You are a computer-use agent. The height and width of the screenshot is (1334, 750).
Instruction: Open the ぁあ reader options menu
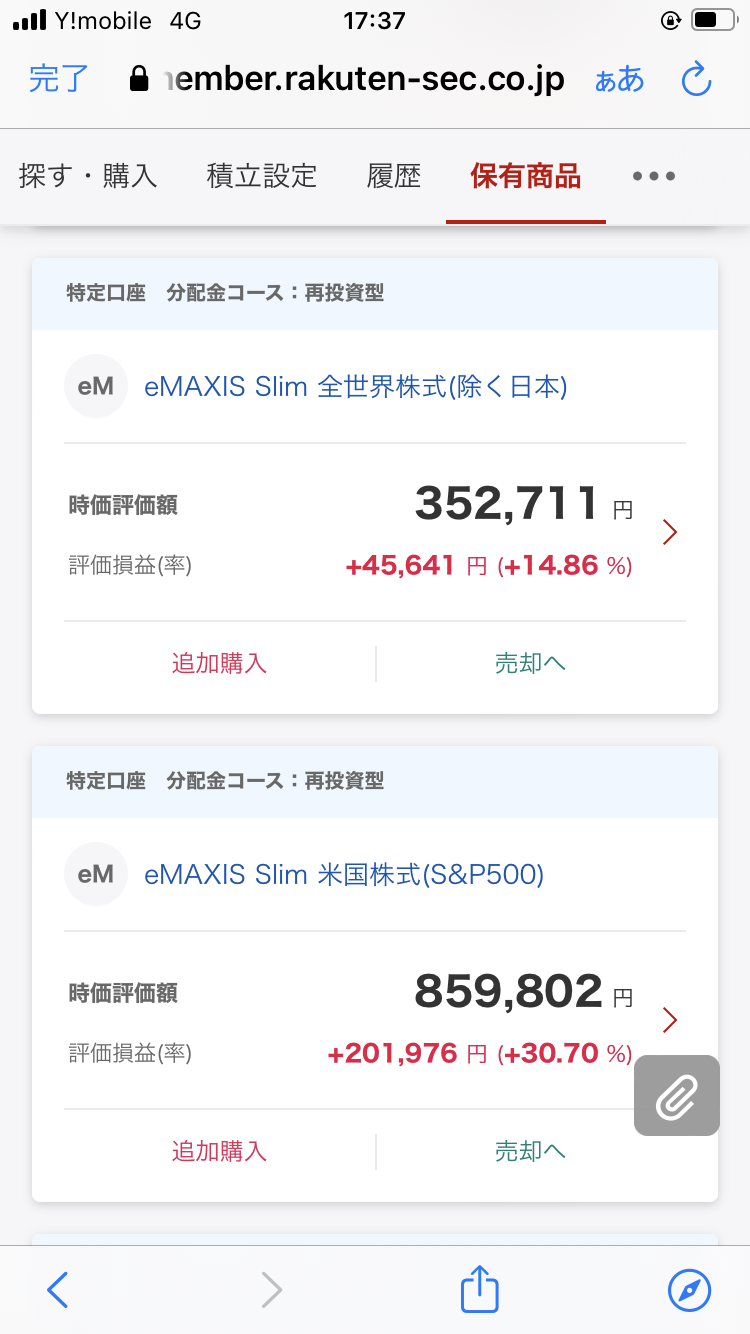click(x=619, y=80)
